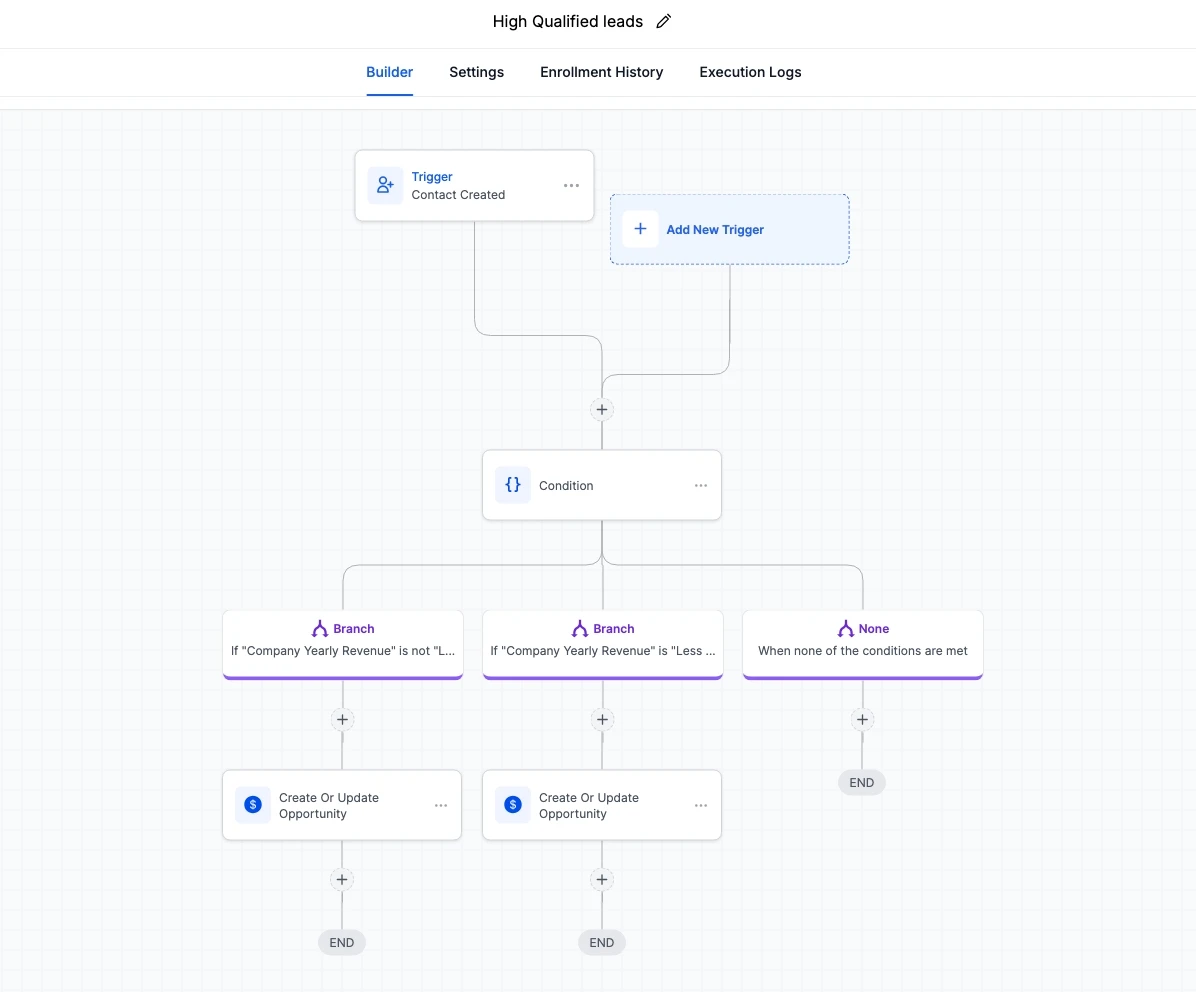Open the Trigger card's three-dot menu
1196x992 pixels.
tap(571, 185)
